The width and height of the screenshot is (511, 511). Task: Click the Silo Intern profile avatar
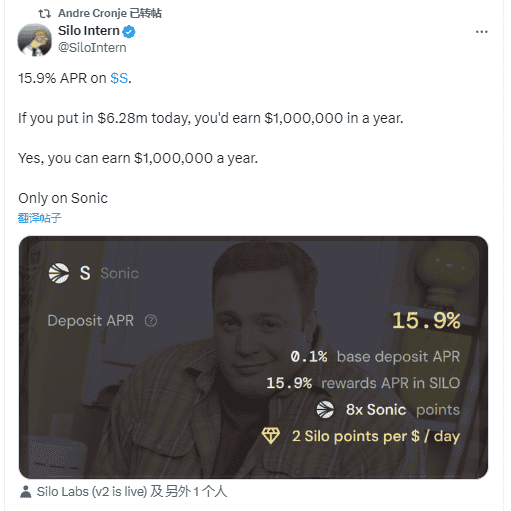click(35, 40)
